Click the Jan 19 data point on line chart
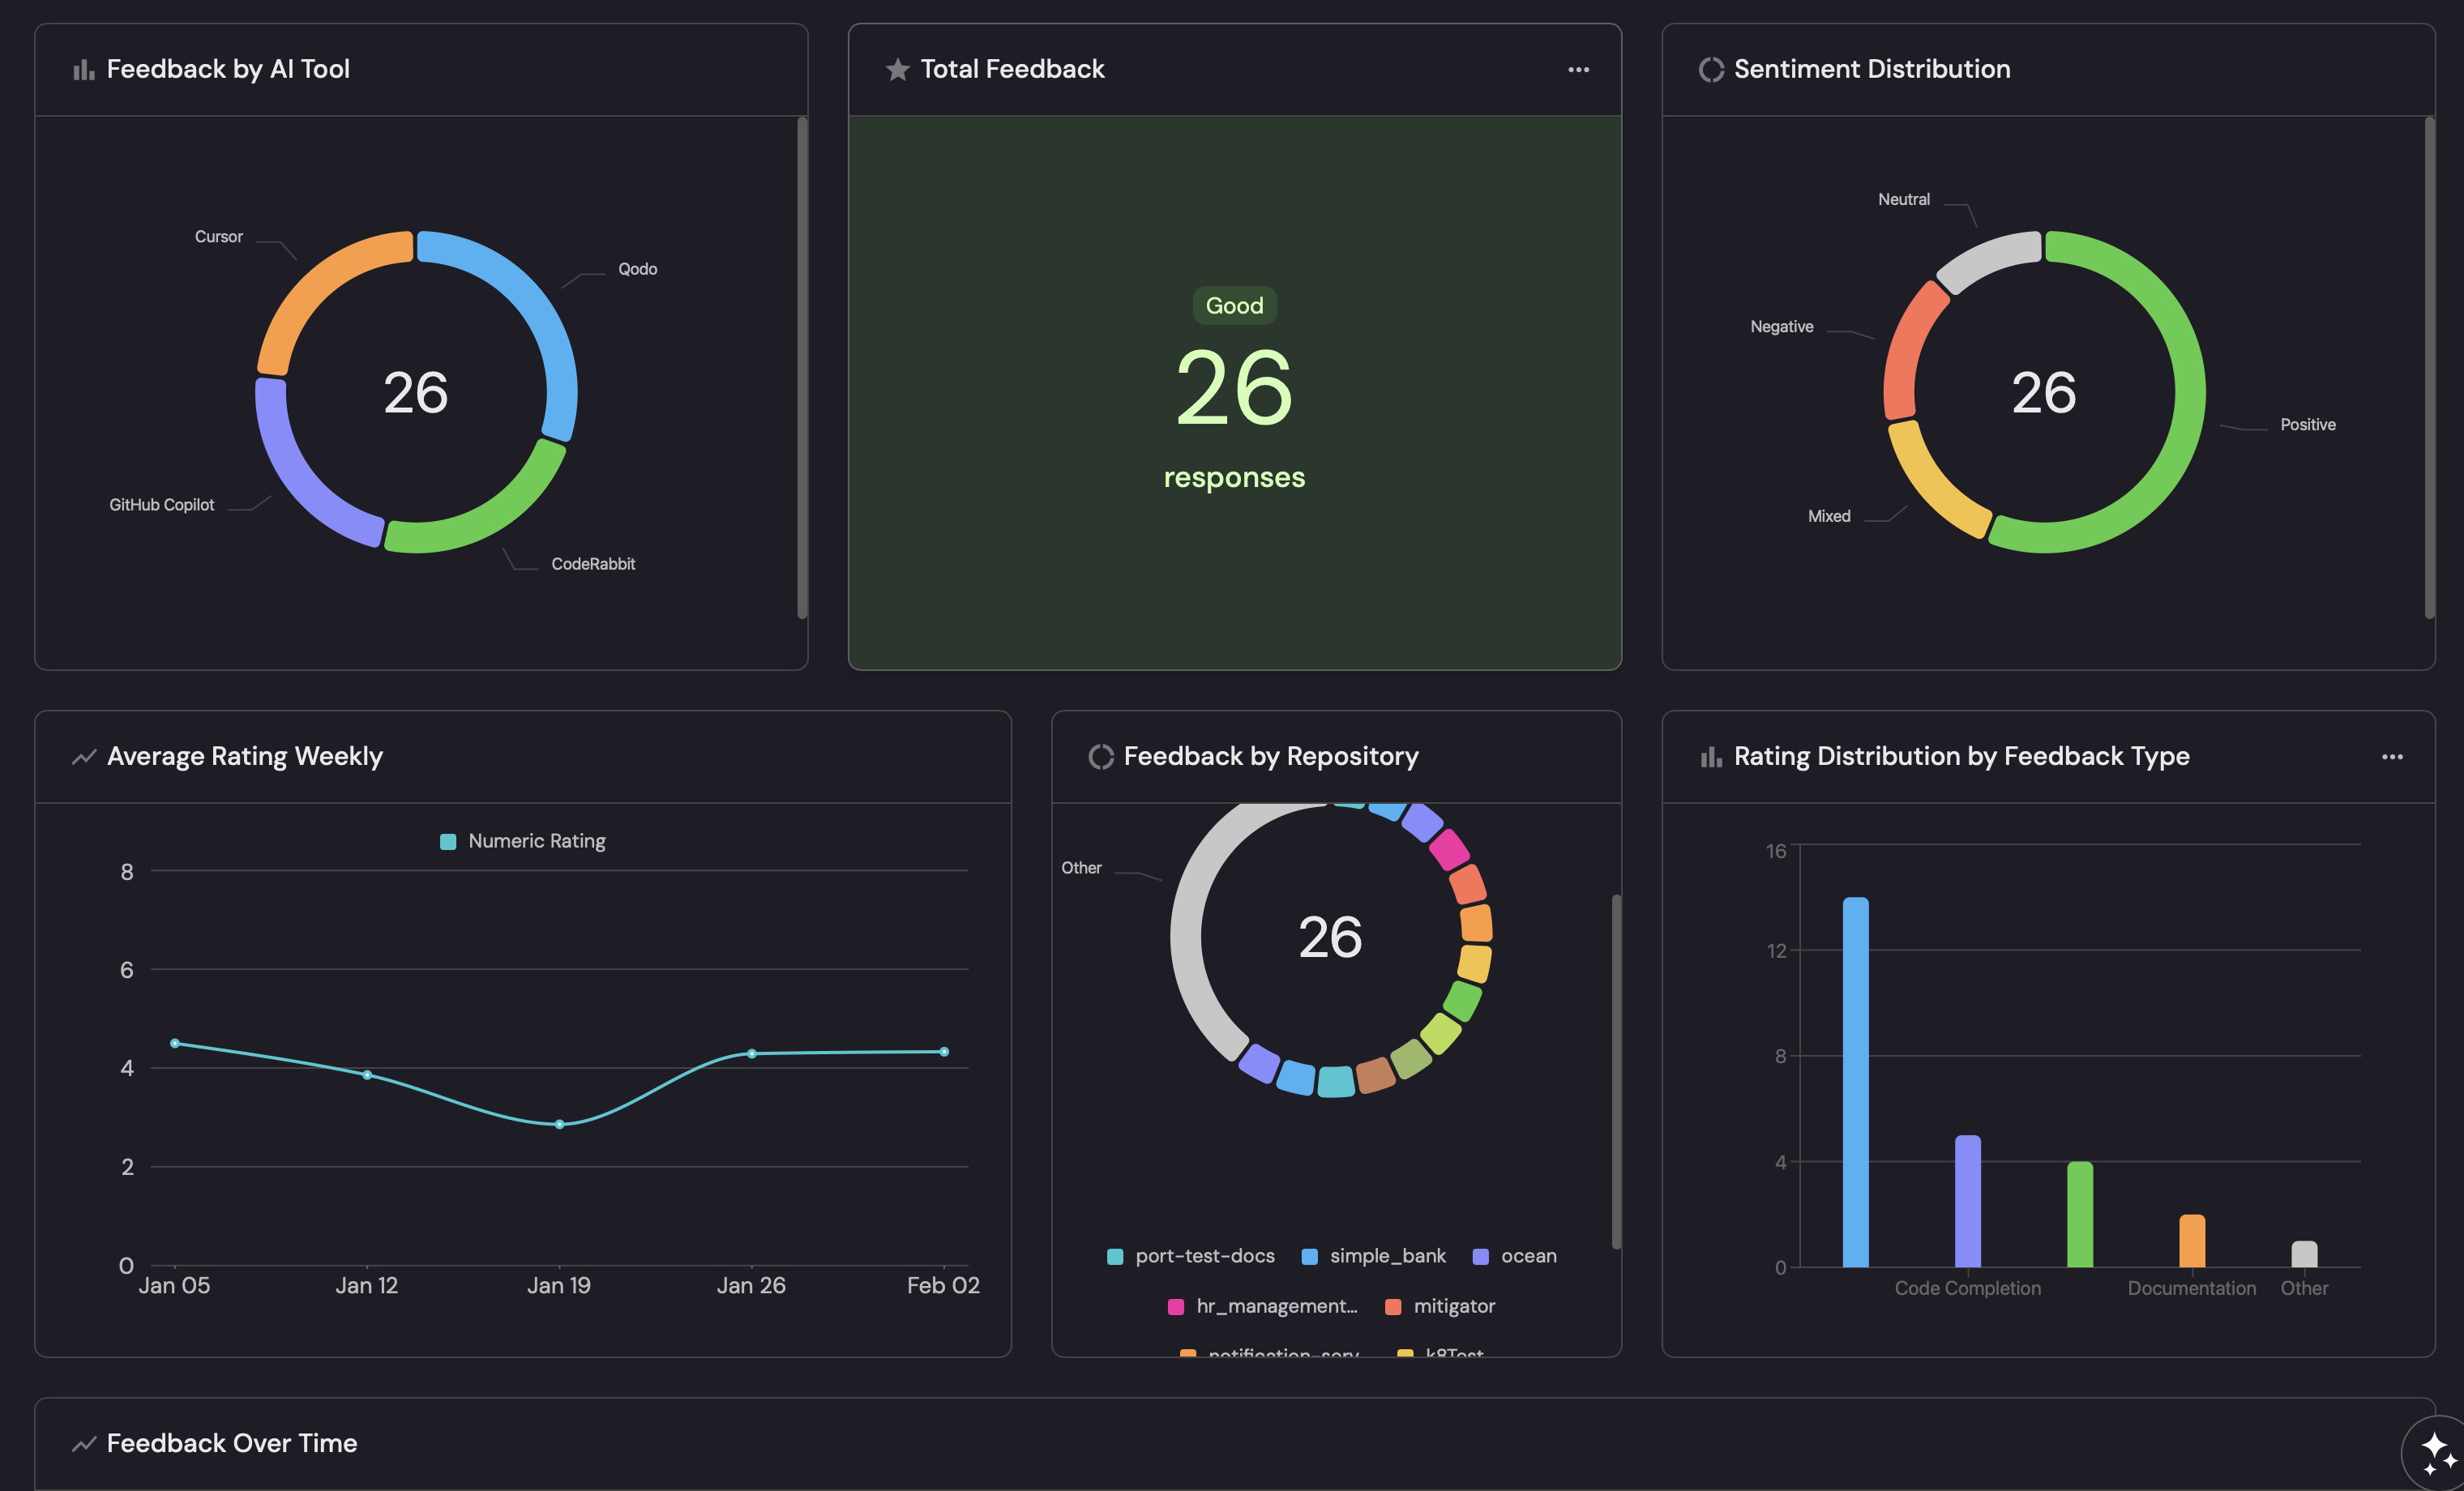 [559, 1124]
